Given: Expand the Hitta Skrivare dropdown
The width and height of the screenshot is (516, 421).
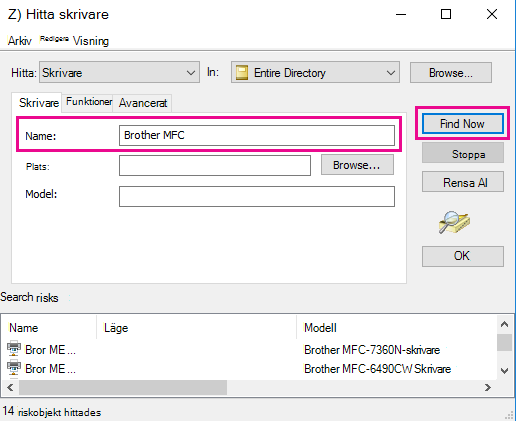Looking at the screenshot, I should point(119,72).
